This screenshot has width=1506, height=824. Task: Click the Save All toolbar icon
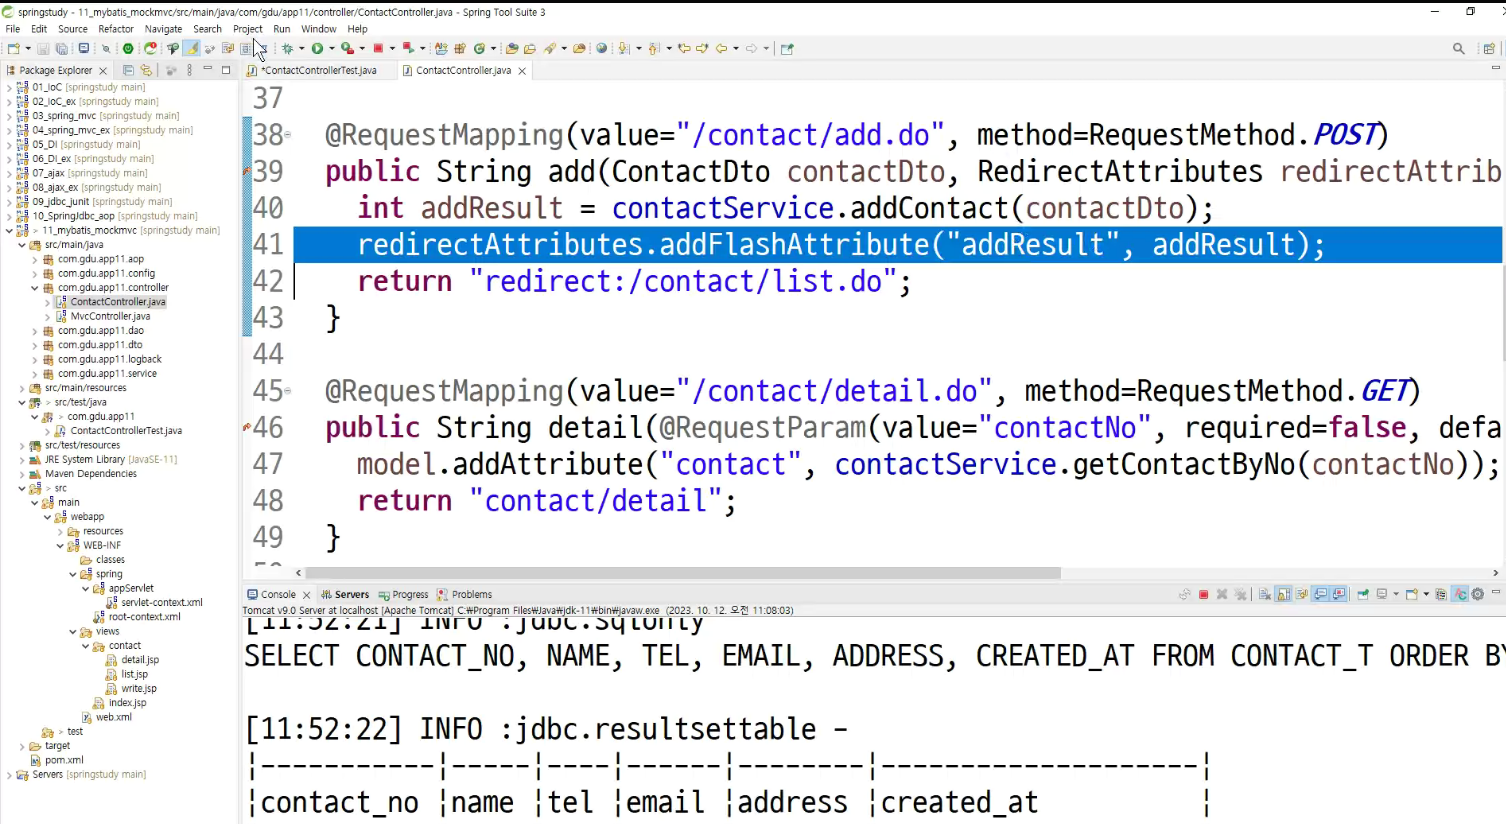coord(62,48)
